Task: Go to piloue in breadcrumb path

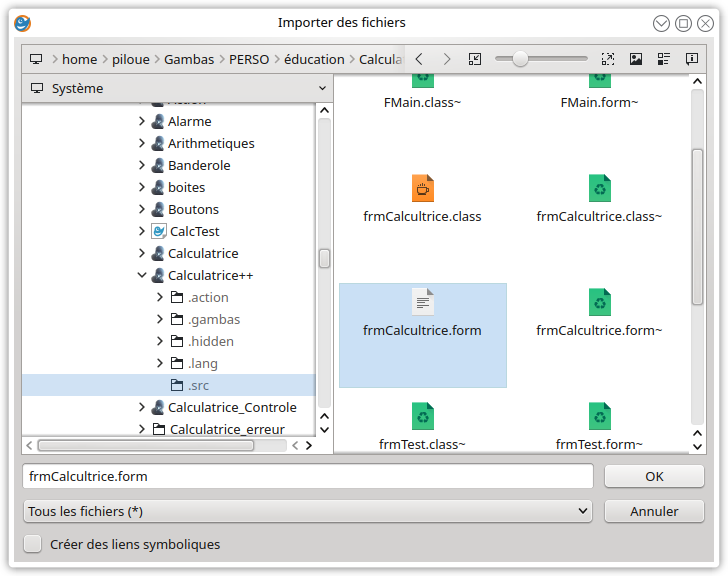Action: 130,59
